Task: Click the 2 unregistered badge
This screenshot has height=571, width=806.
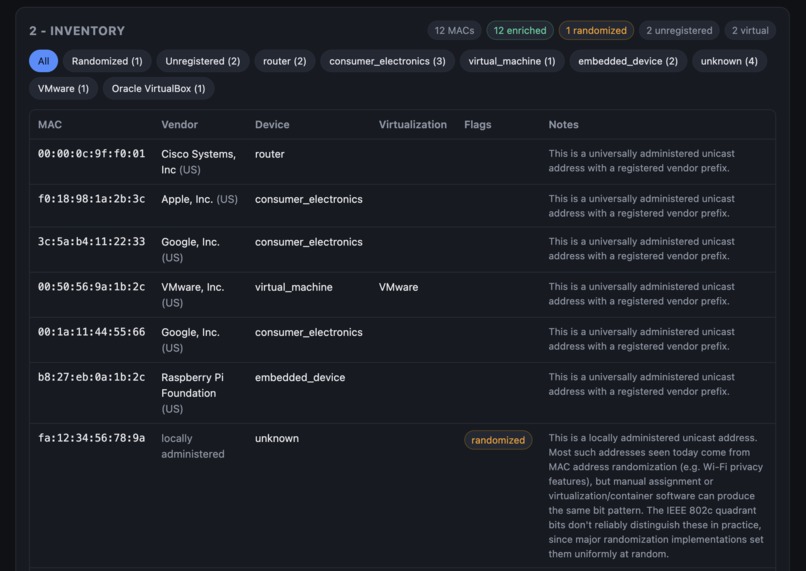Action: click(x=679, y=30)
